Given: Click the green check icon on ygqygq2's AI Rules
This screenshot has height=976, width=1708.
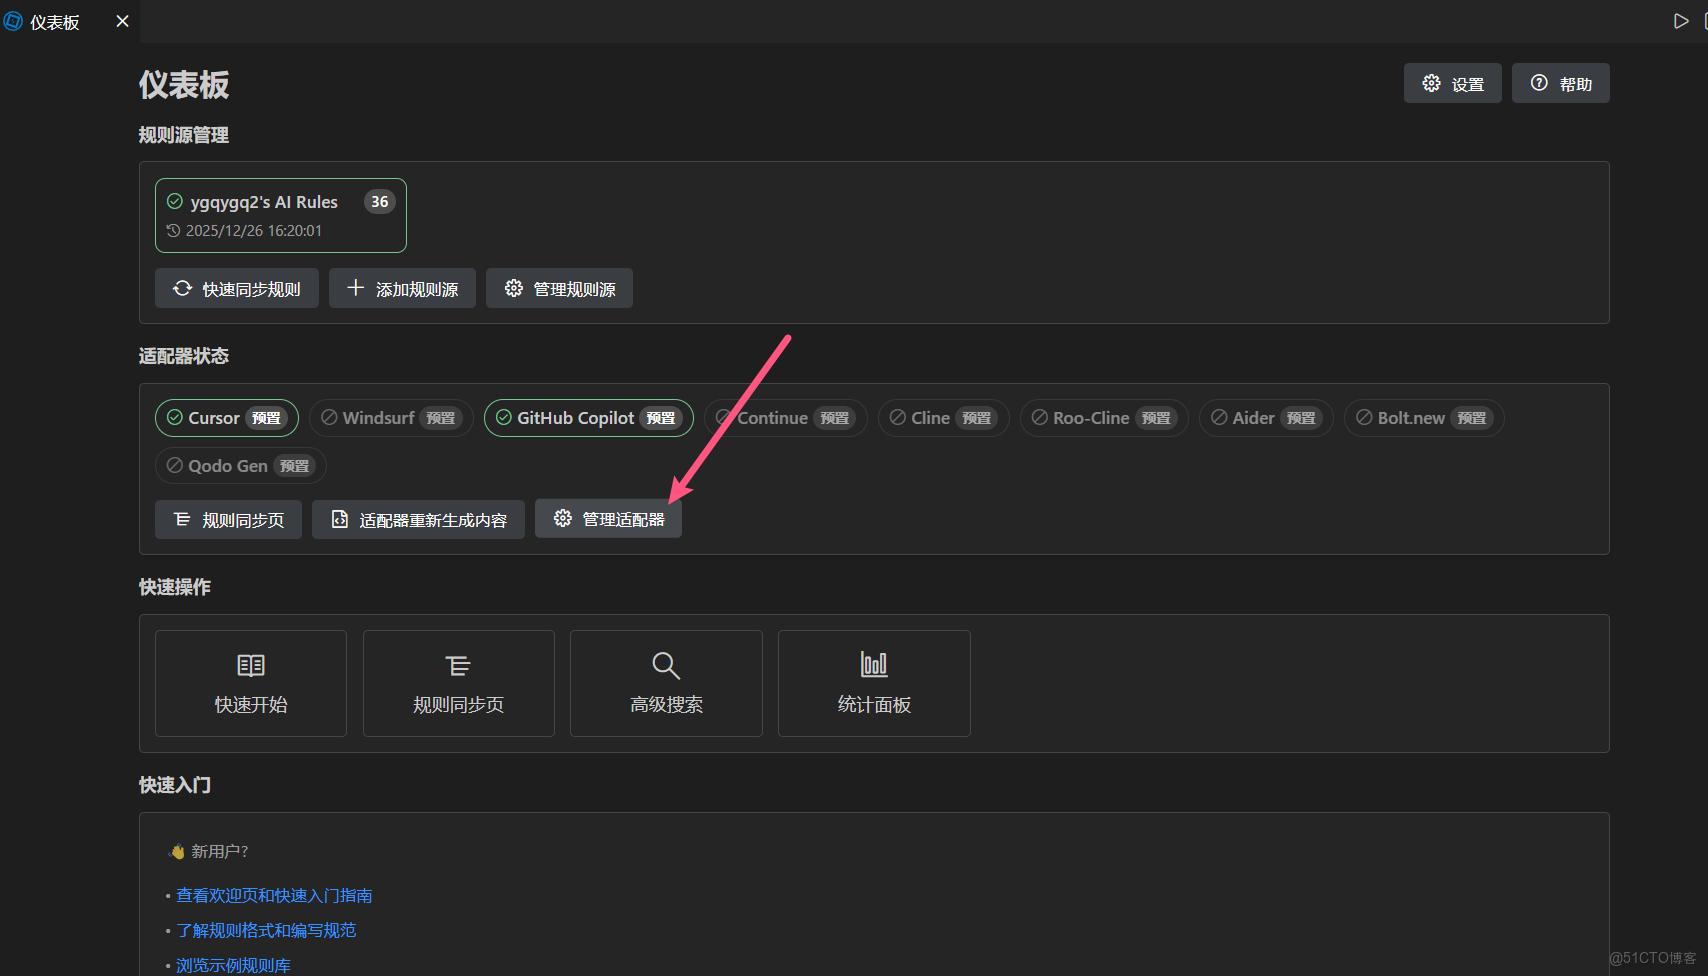Looking at the screenshot, I should pyautogui.click(x=175, y=202).
